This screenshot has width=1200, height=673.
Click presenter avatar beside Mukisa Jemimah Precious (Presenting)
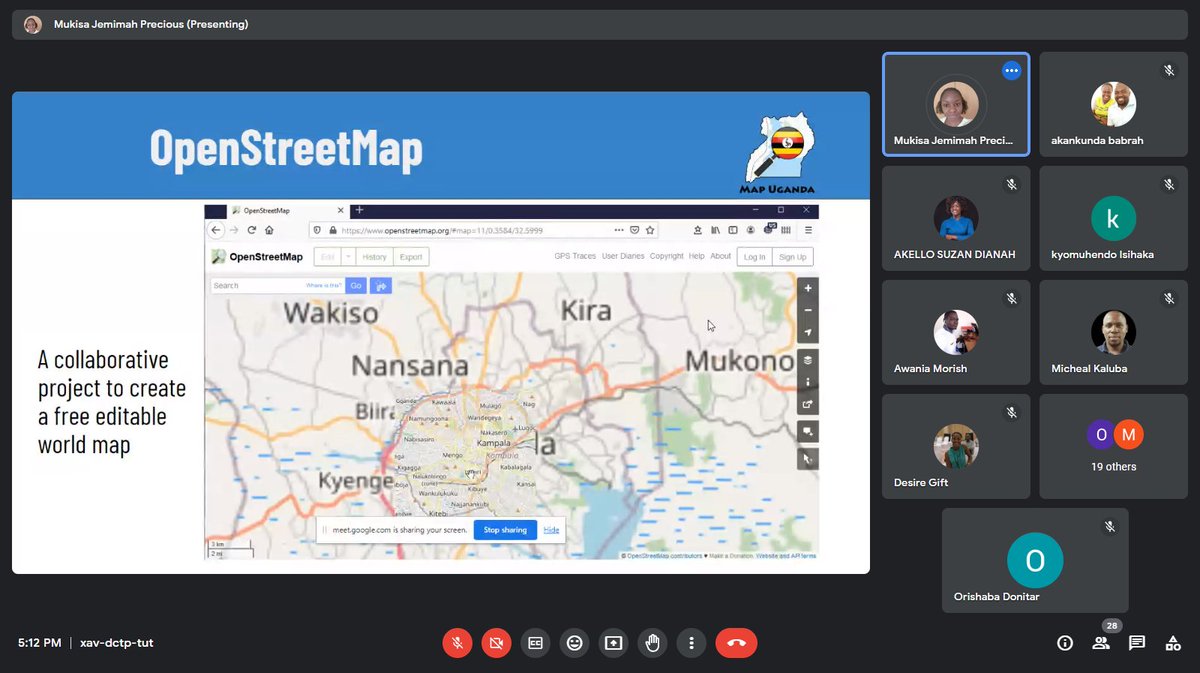tap(33, 24)
